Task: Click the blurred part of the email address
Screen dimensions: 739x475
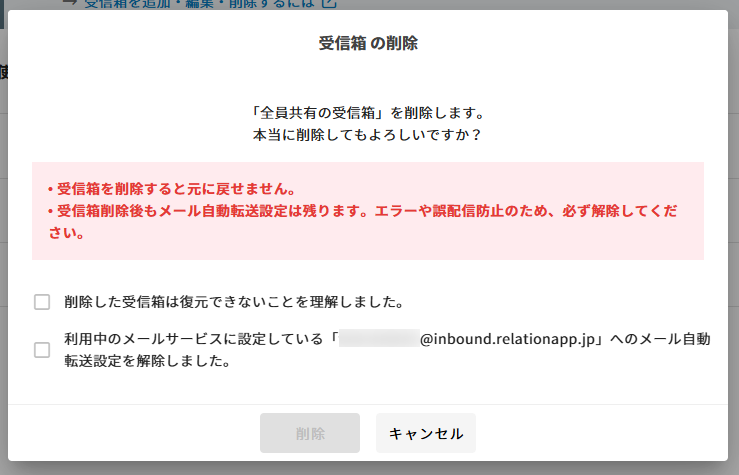Action: point(378,340)
